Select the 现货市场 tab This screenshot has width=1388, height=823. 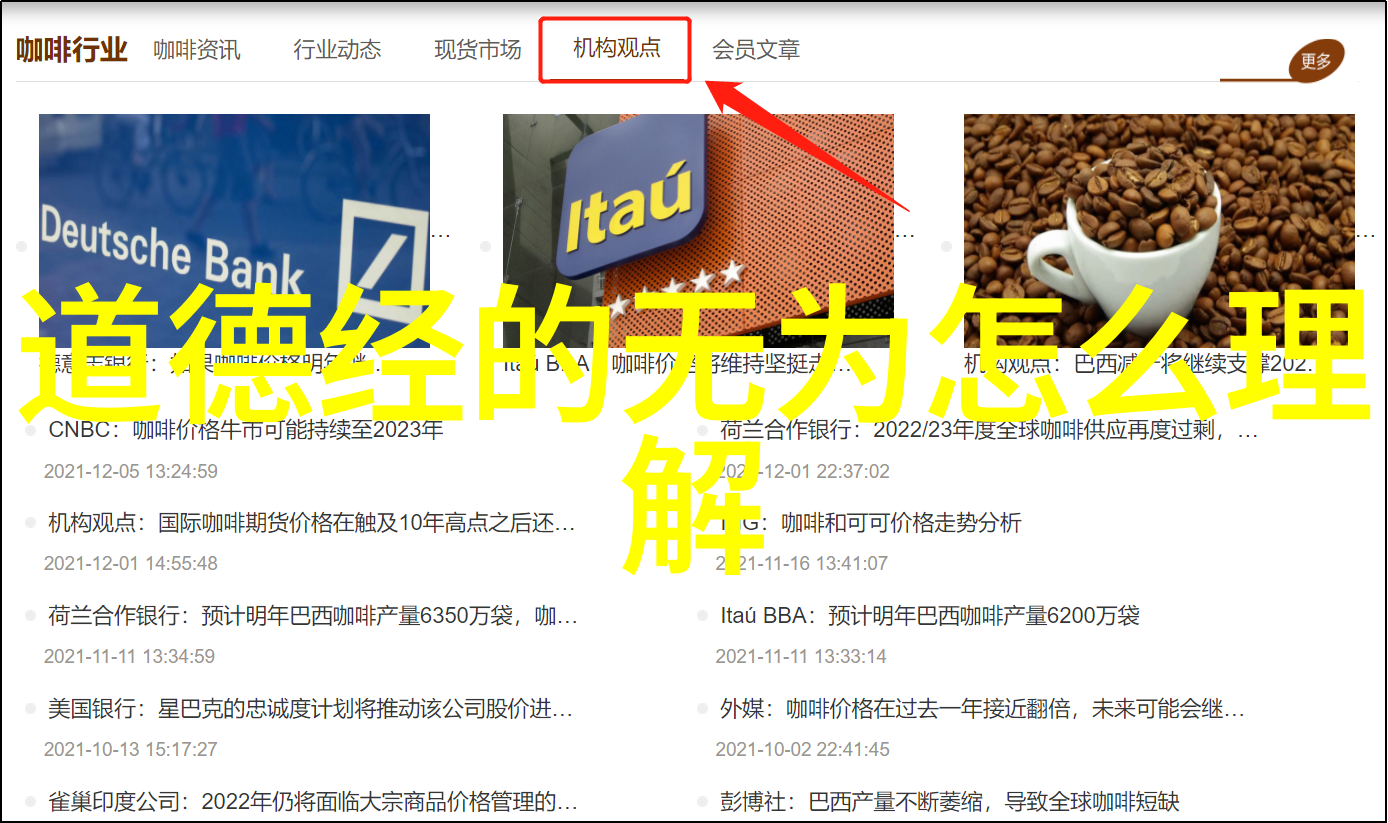click(478, 50)
